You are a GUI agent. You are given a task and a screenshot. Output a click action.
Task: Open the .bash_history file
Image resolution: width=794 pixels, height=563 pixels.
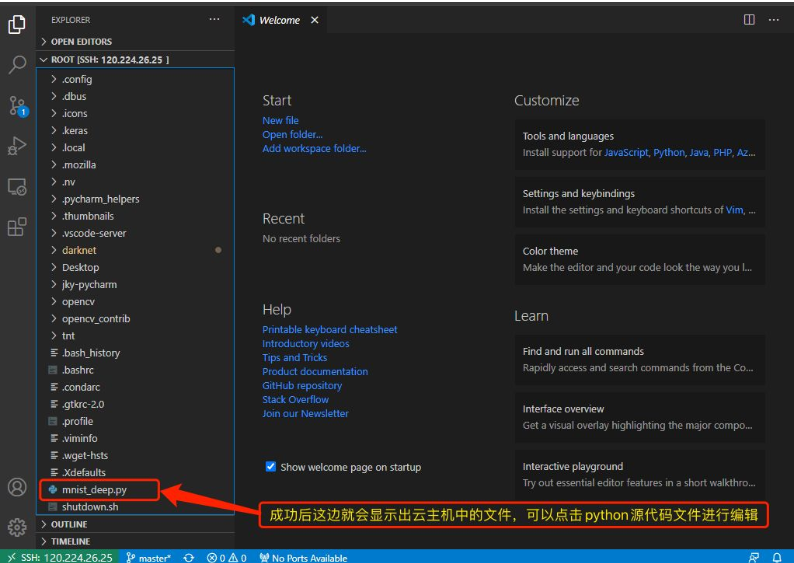(x=135, y=353)
